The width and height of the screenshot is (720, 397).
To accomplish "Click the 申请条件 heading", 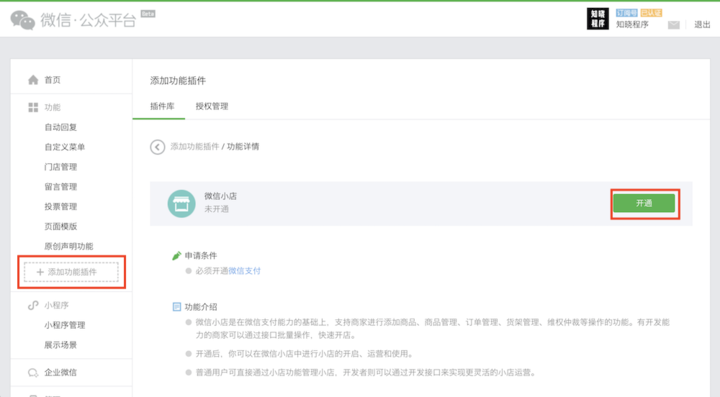I will click(201, 256).
